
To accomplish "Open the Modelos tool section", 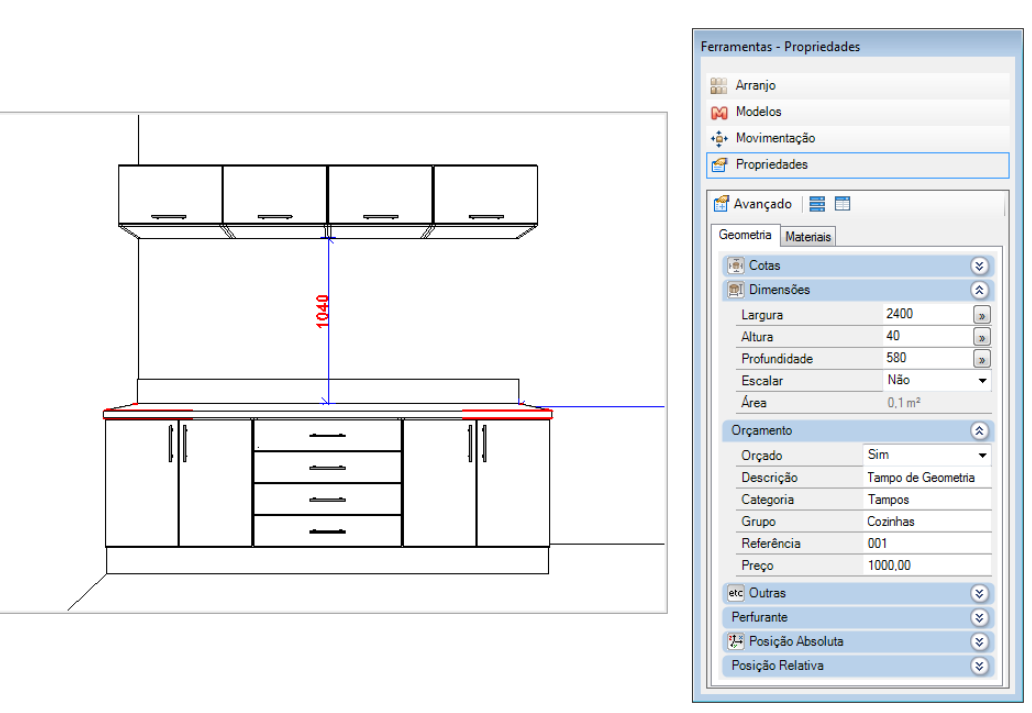I will [x=758, y=112].
